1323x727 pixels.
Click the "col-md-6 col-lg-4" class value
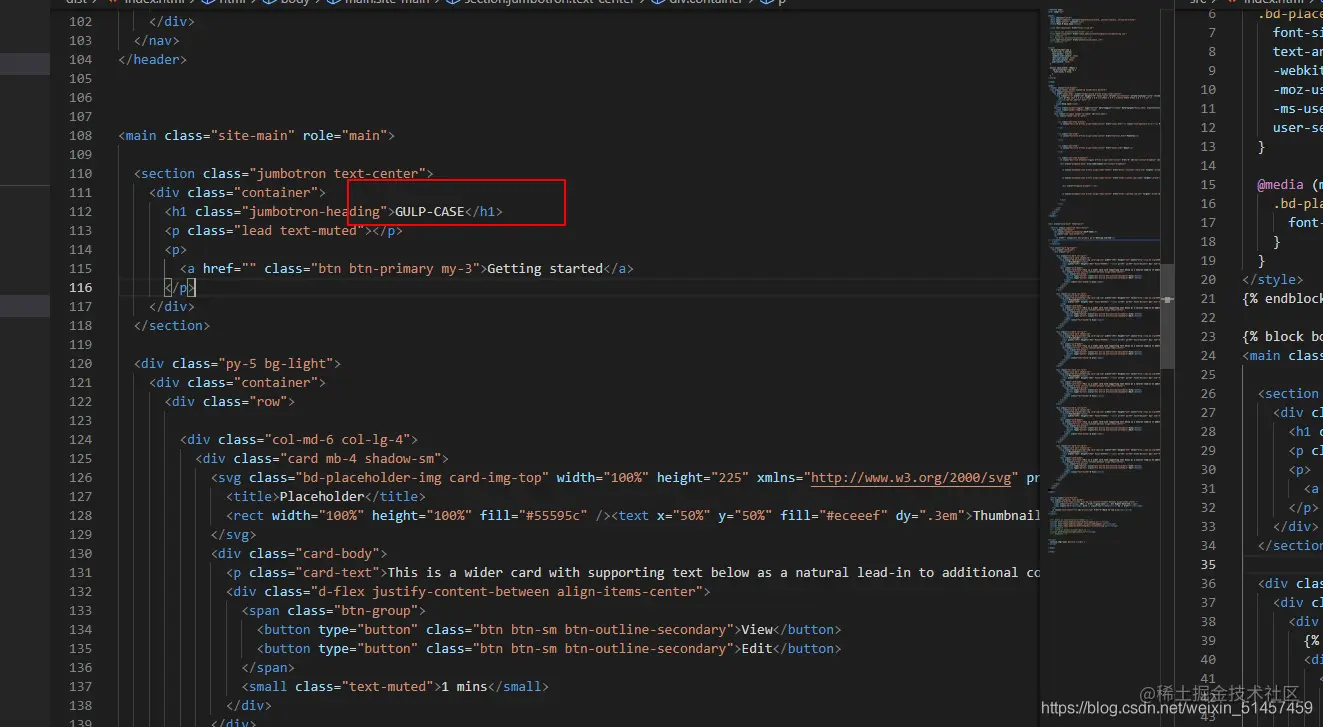click(x=341, y=440)
